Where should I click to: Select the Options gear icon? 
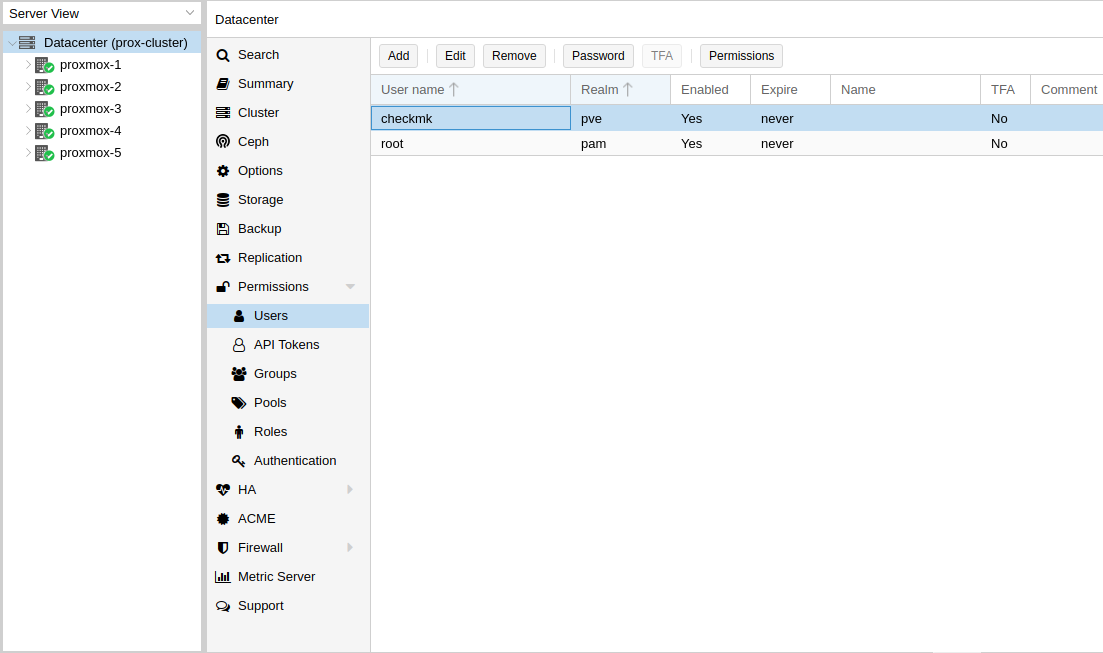pyautogui.click(x=222, y=170)
